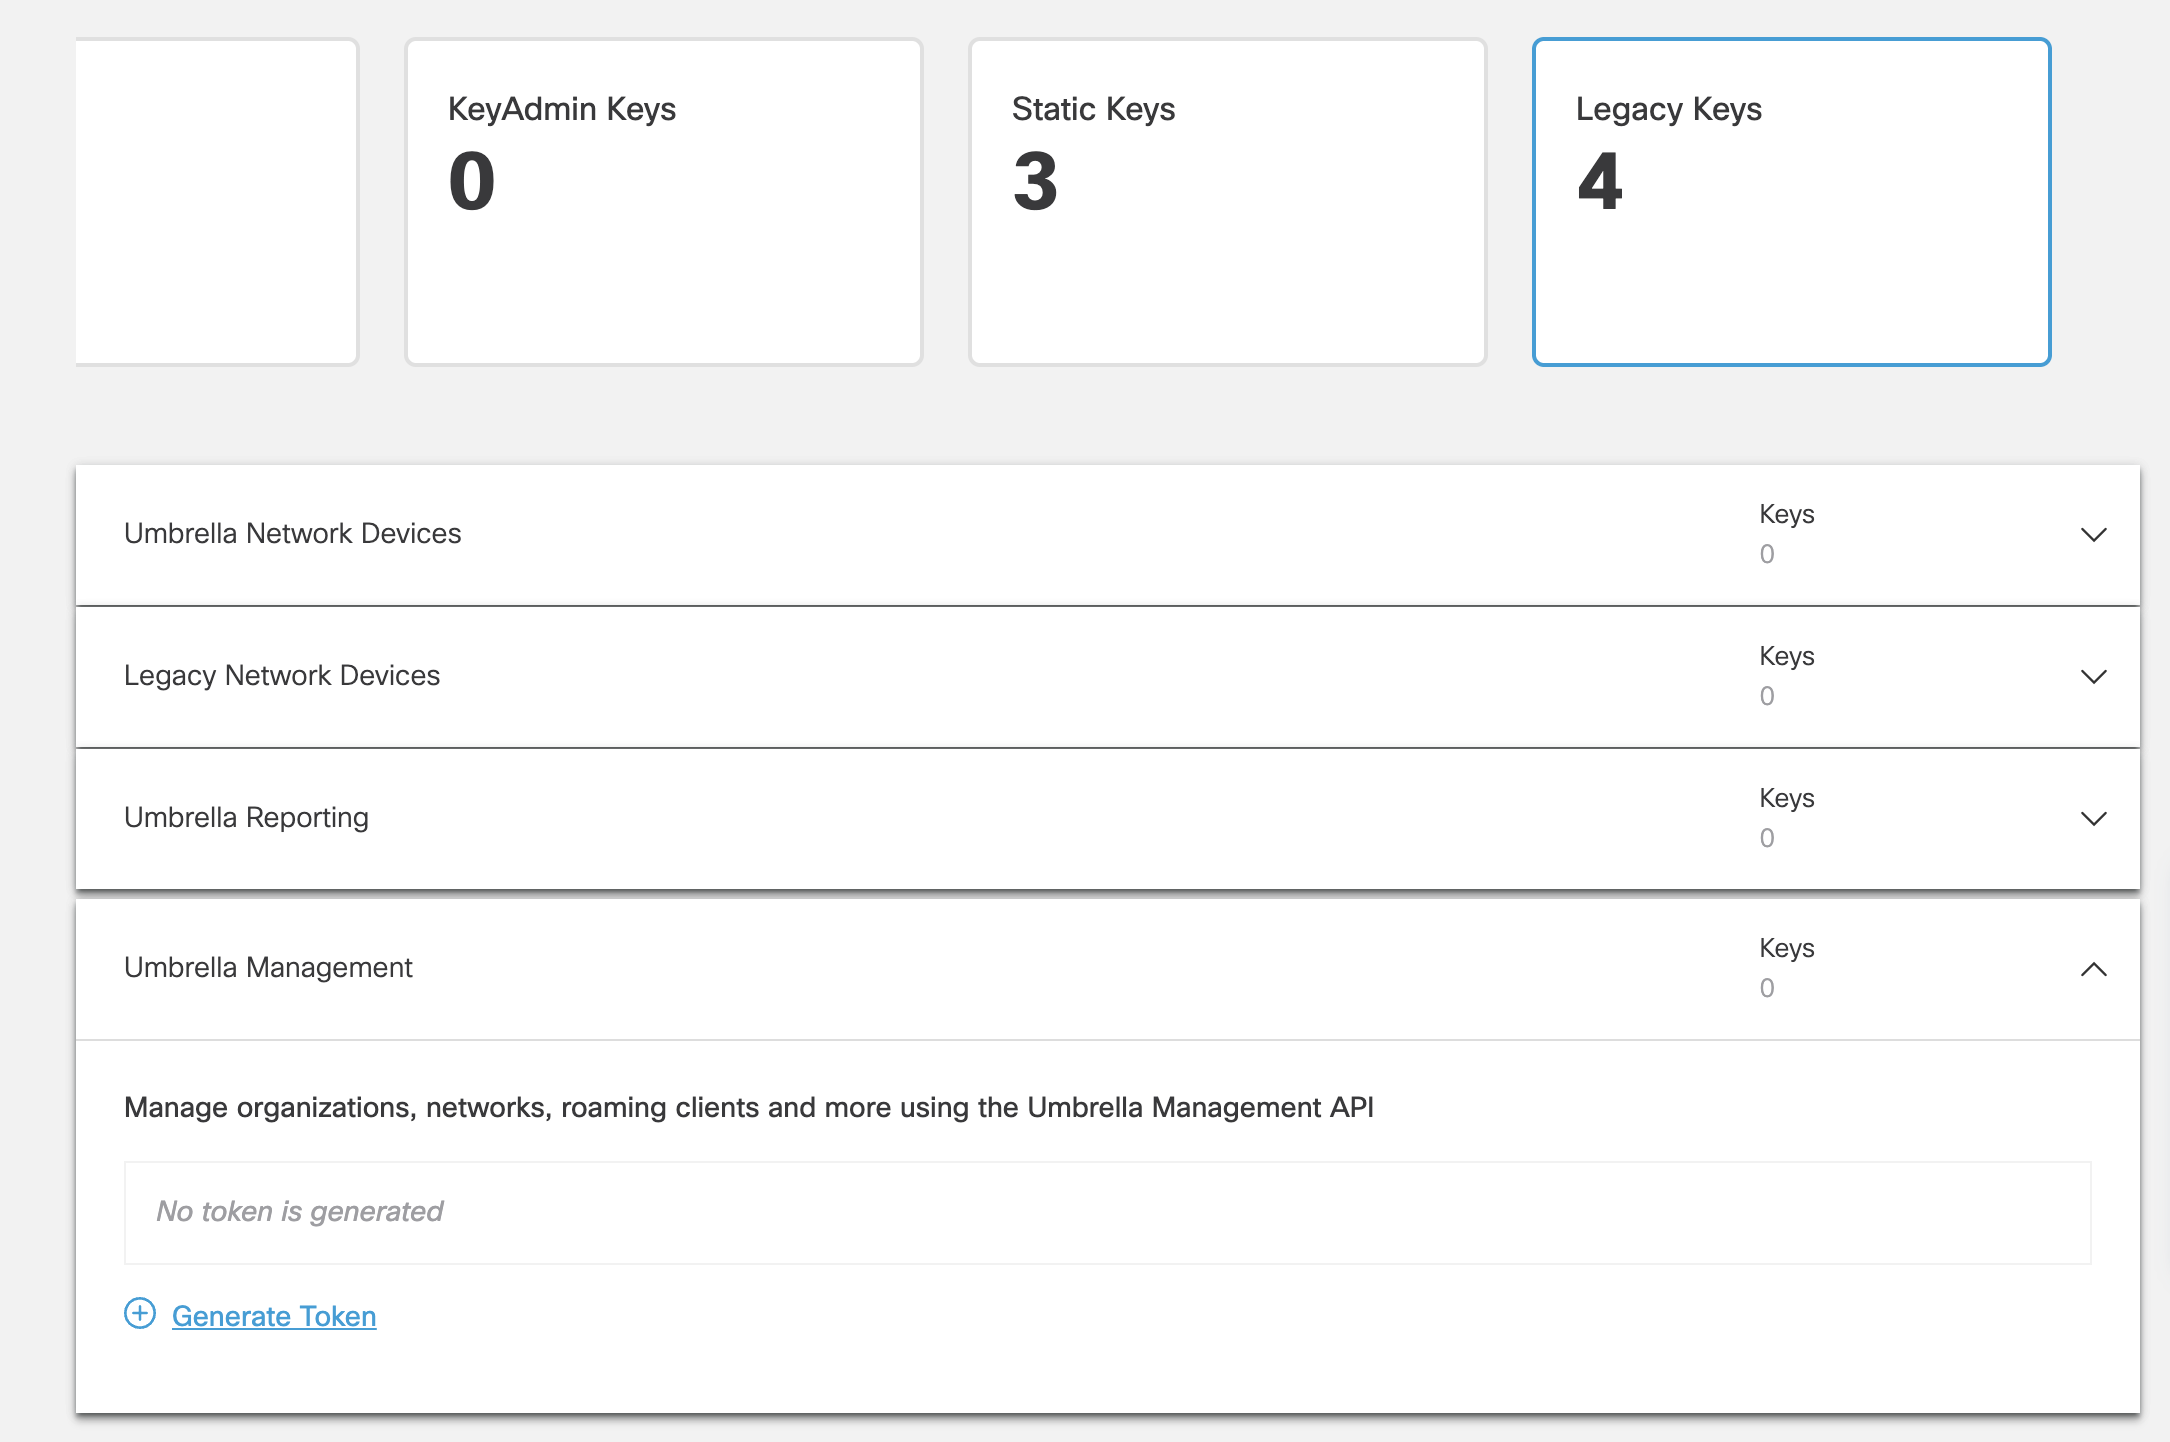
Task: Click the Legacy Keys count of 4
Action: [x=1600, y=185]
